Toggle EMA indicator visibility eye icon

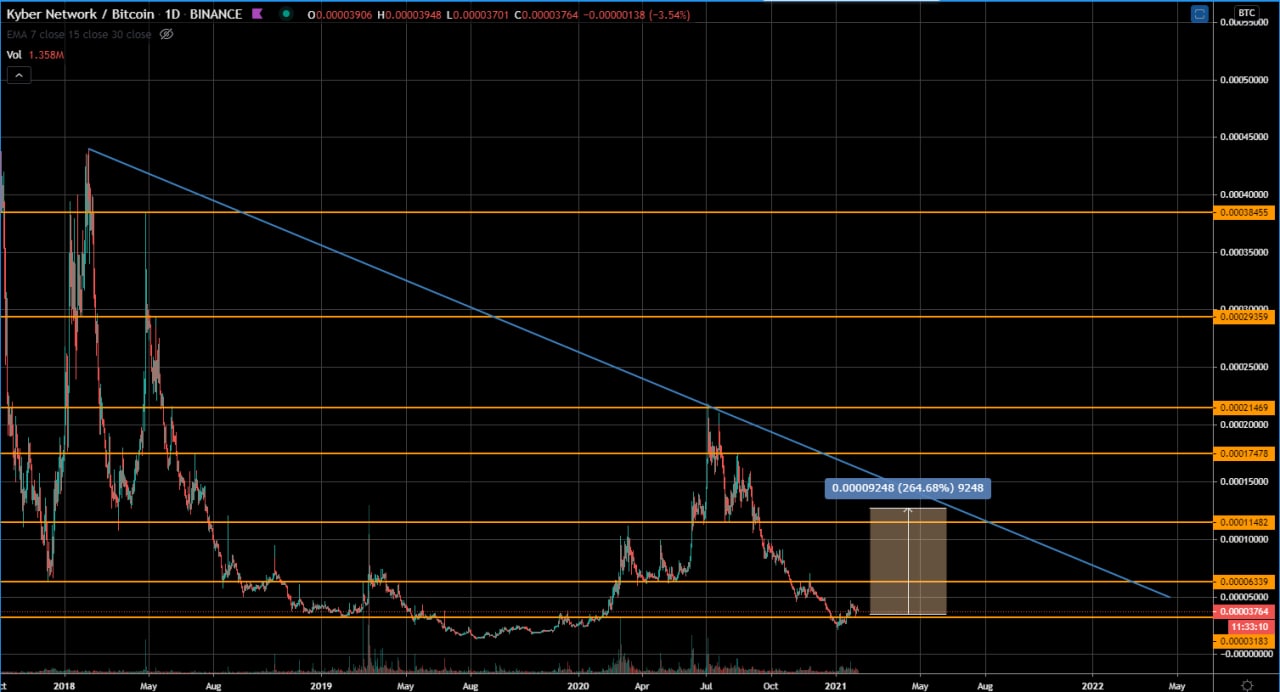click(167, 34)
